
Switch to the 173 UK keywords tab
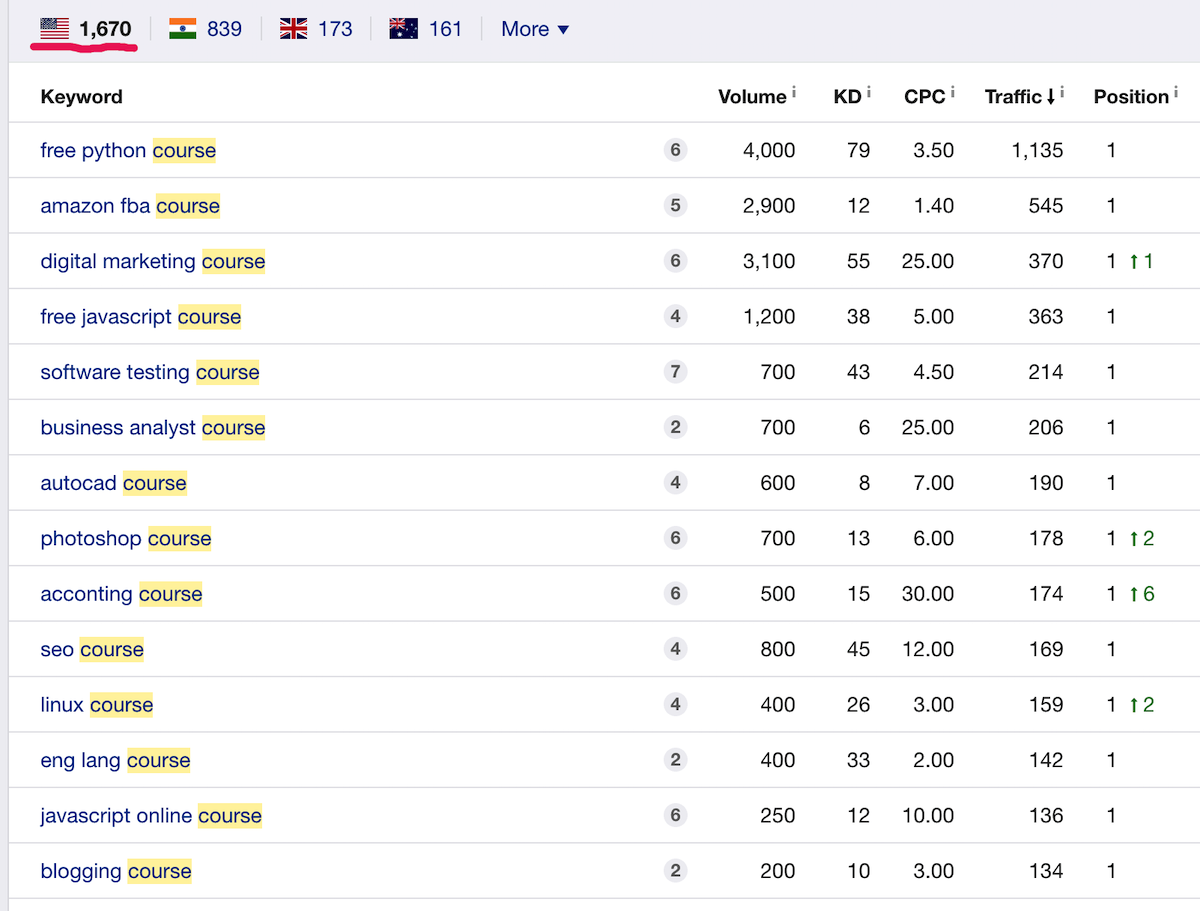point(335,29)
